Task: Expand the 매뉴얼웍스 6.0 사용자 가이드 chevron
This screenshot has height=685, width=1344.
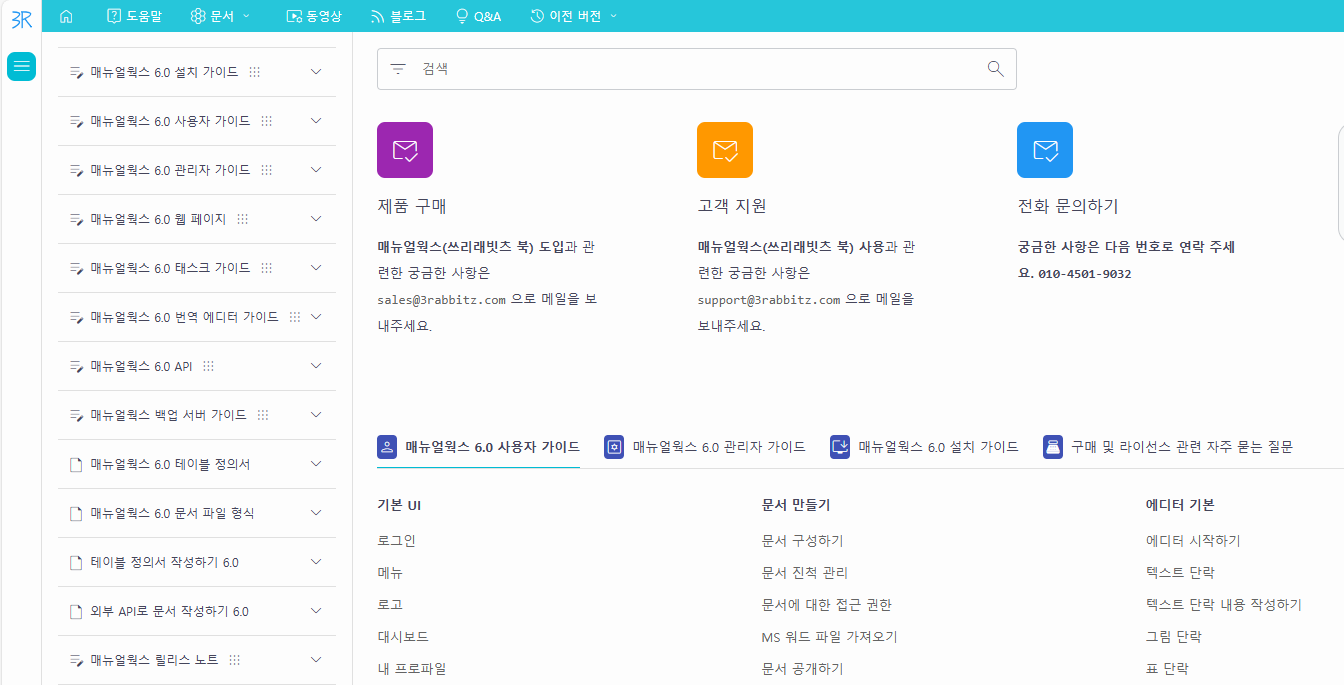Action: point(316,120)
